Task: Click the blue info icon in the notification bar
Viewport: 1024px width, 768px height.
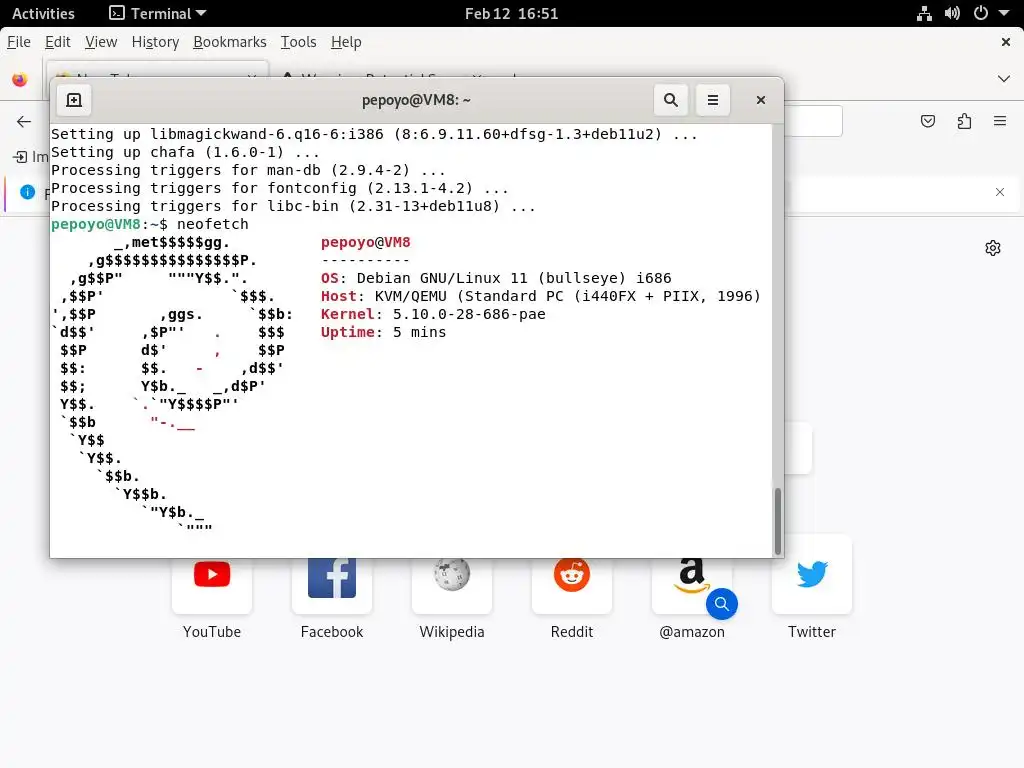Action: tap(27, 192)
